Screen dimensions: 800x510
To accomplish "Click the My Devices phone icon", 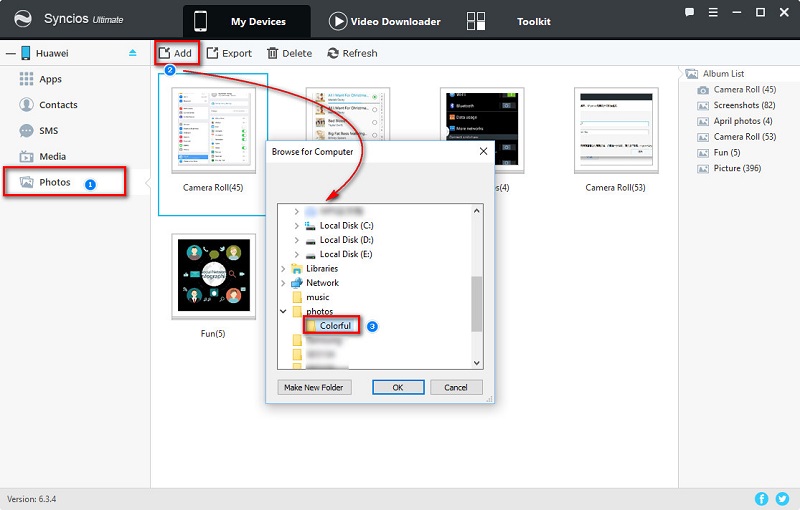I will [x=201, y=21].
